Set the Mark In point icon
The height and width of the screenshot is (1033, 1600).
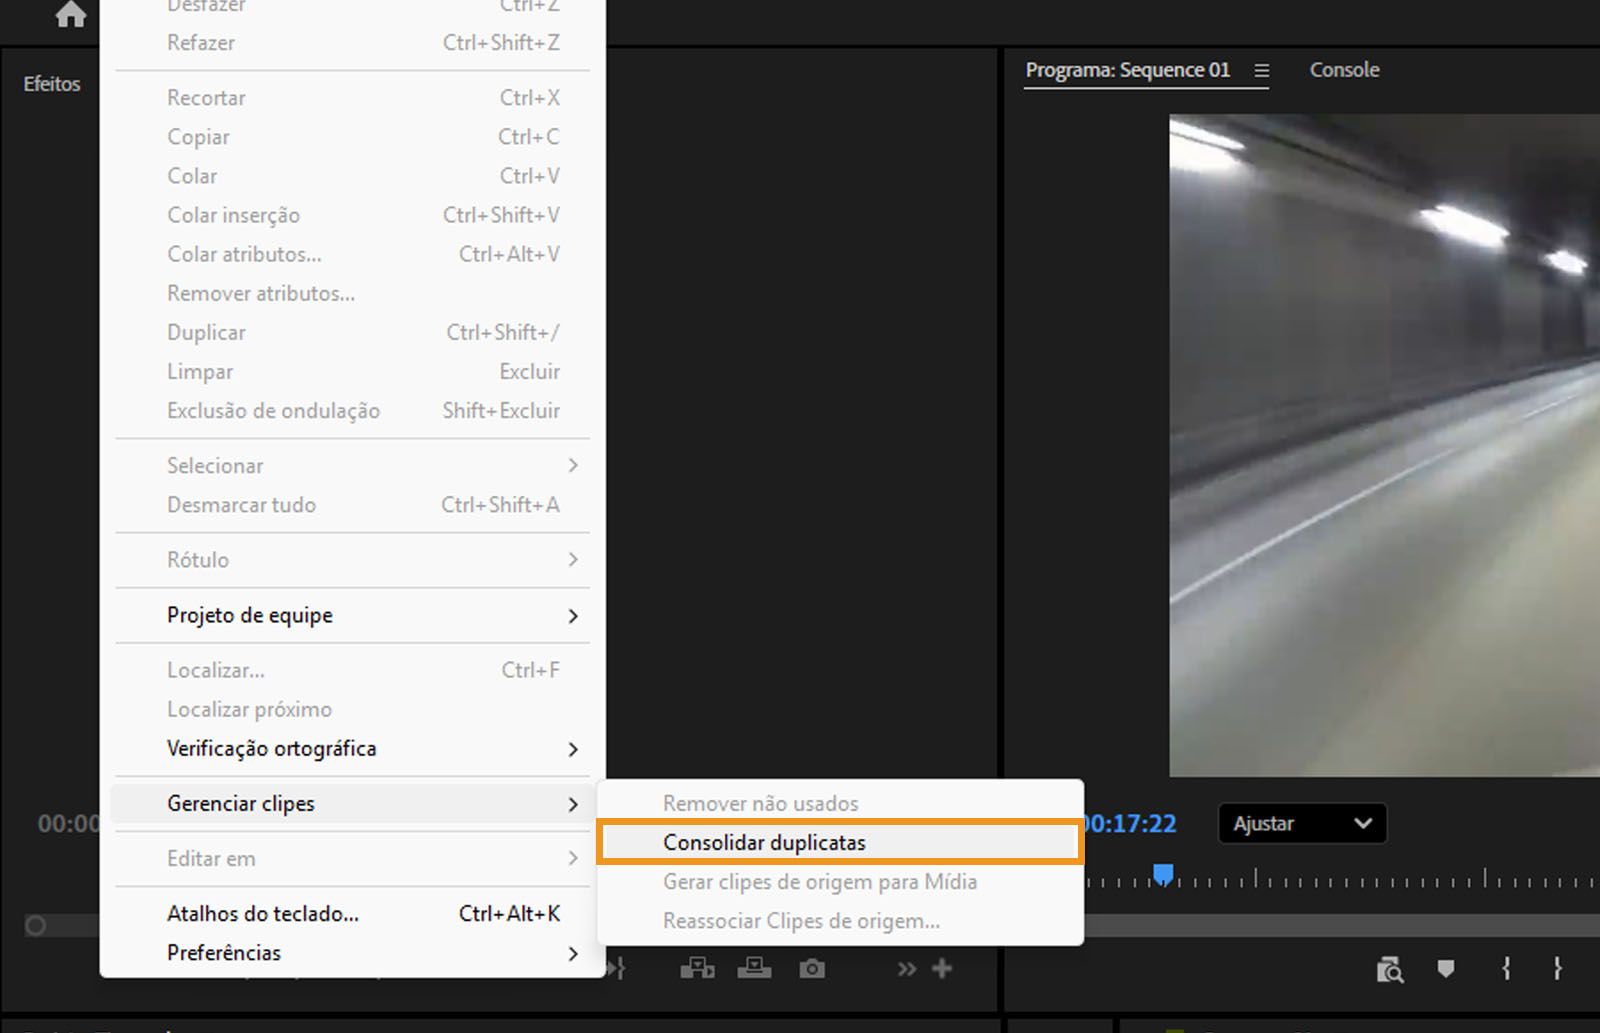(x=1507, y=968)
